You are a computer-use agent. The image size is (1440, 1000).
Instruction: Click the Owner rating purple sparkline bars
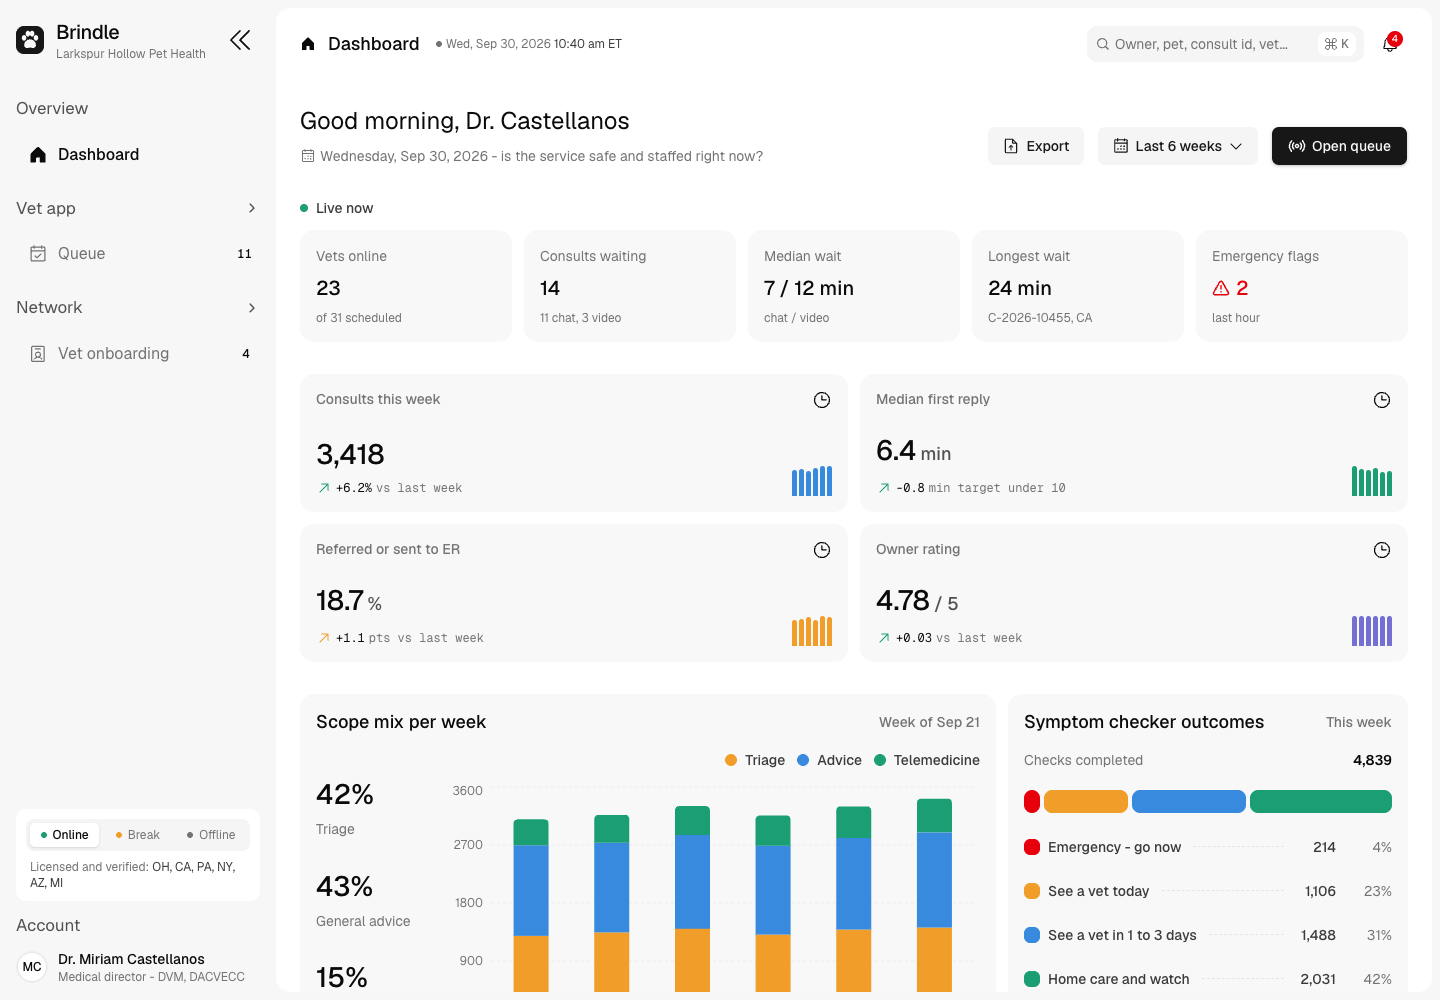point(1372,631)
